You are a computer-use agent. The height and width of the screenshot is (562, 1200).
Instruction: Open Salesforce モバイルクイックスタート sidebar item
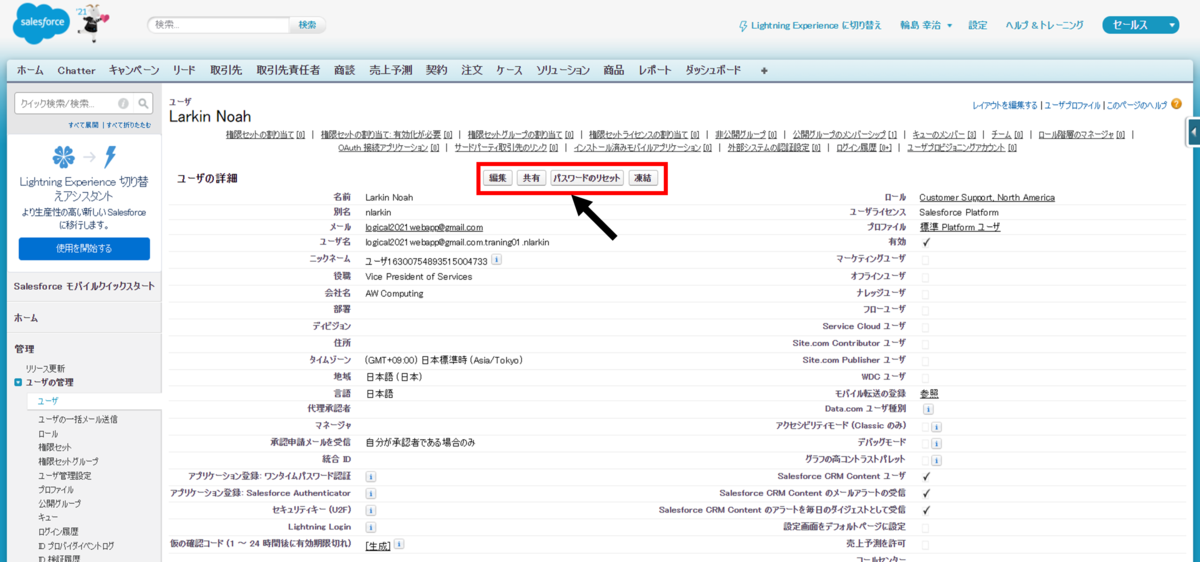pyautogui.click(x=84, y=286)
